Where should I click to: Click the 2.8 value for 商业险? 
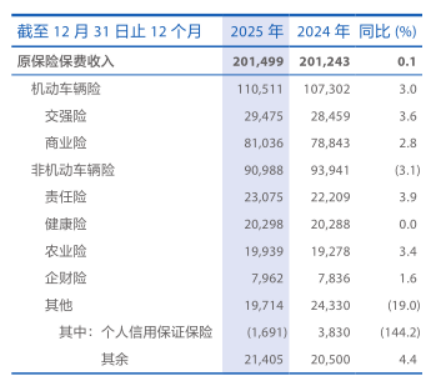pos(408,143)
